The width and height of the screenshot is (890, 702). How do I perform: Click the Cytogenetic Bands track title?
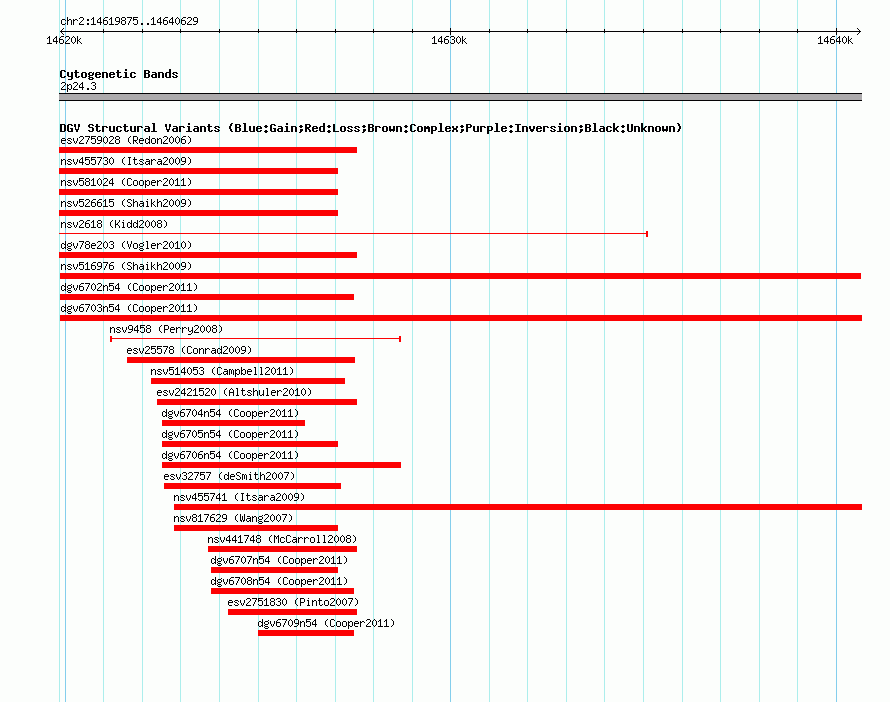(x=119, y=74)
